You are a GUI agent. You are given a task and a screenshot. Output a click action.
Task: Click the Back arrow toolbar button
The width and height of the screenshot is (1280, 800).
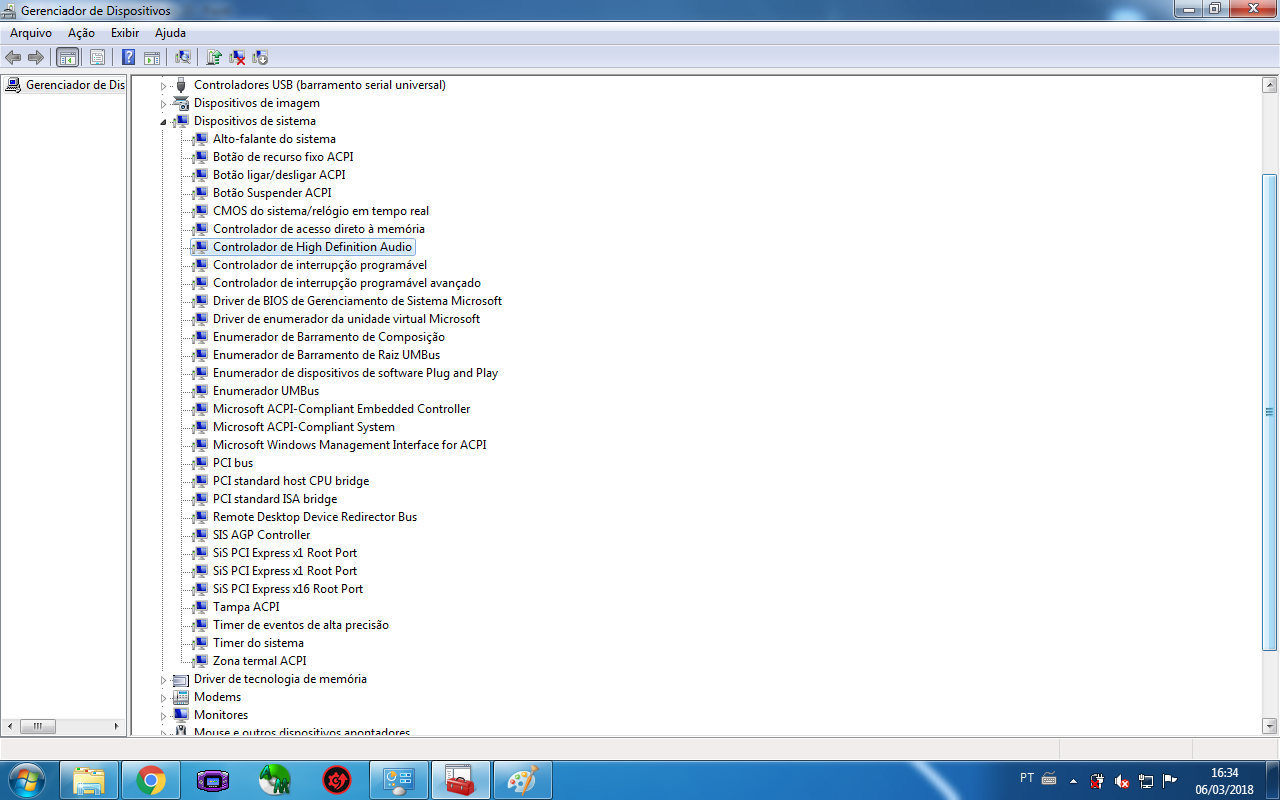click(x=13, y=57)
